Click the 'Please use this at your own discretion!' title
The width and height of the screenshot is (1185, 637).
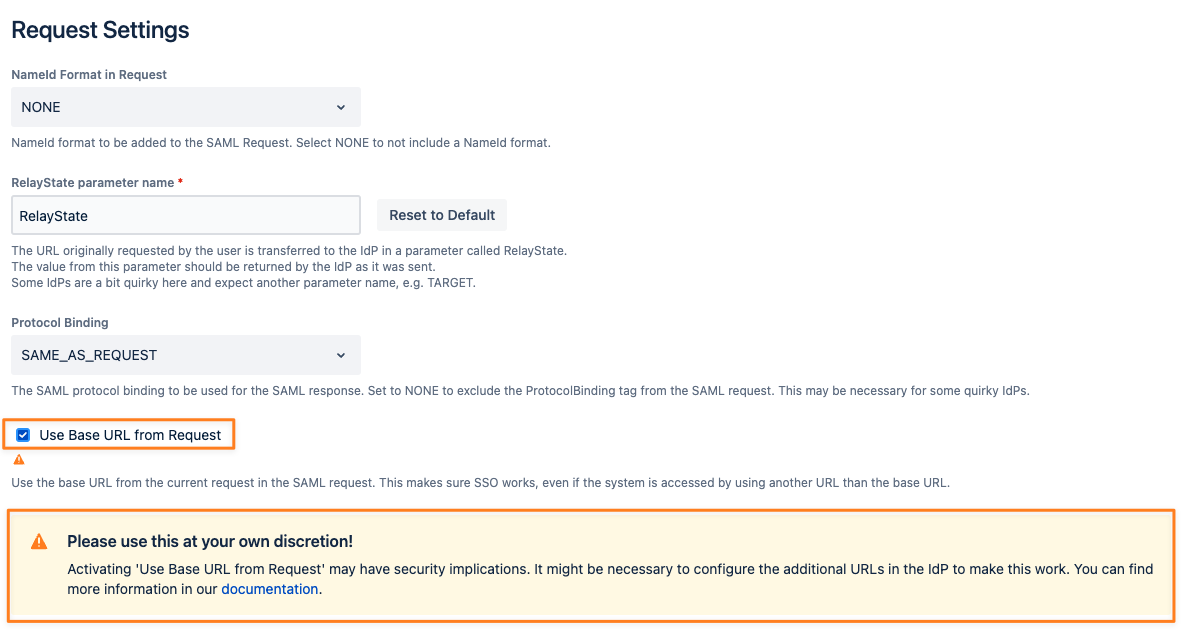click(x=210, y=541)
